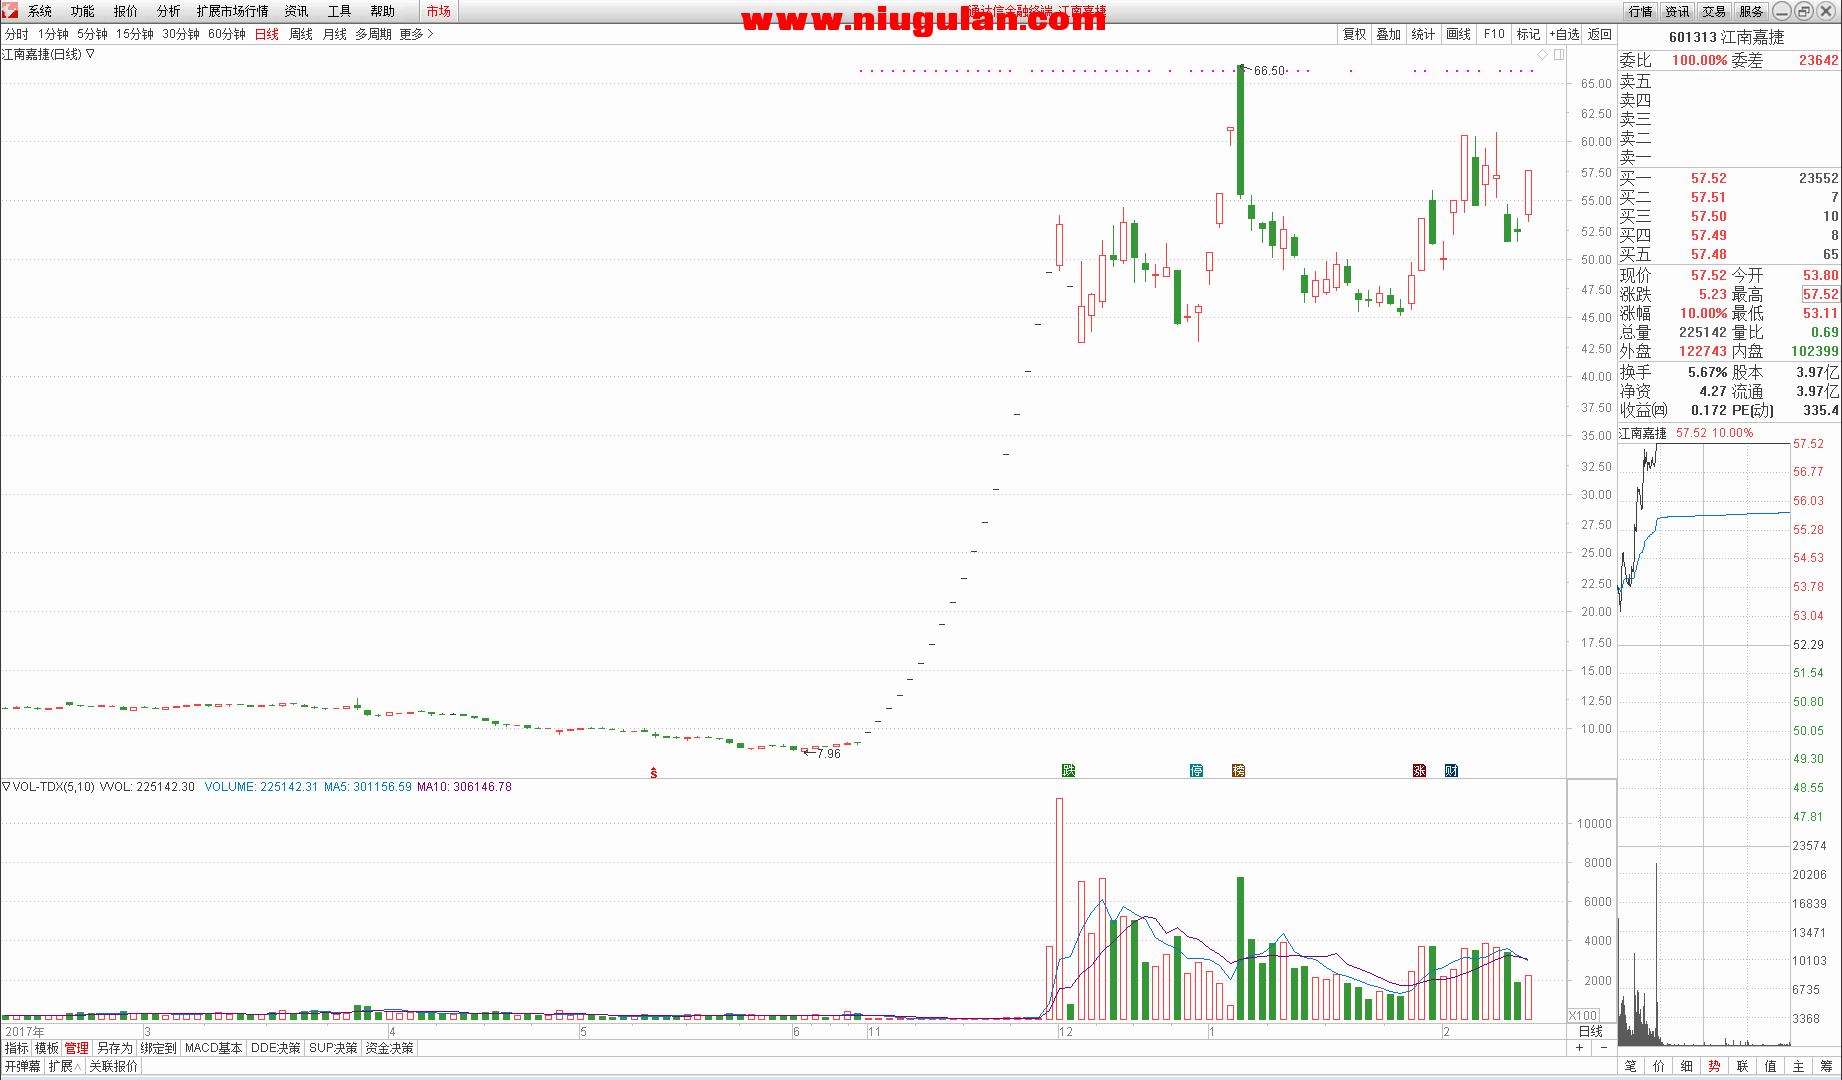Click the 叠加 overlay button

pos(1388,34)
